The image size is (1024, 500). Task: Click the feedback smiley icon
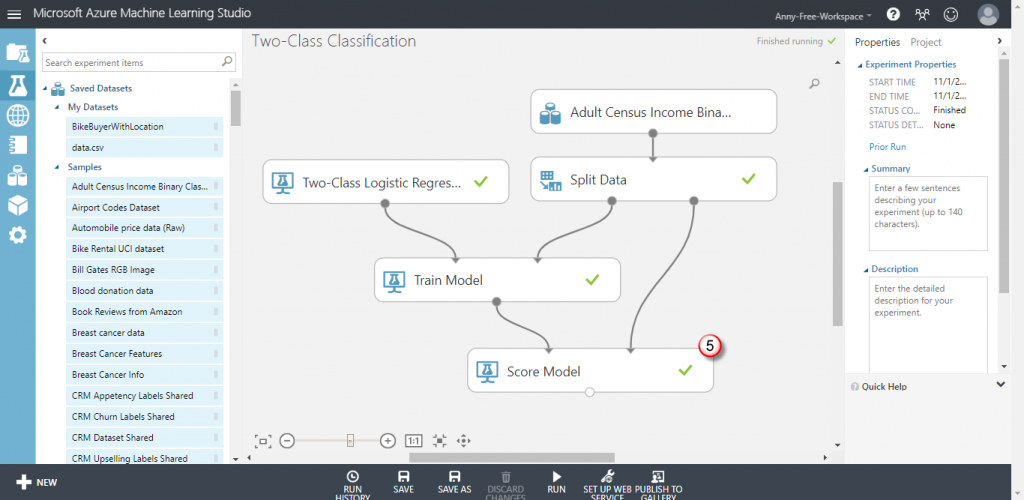click(951, 14)
